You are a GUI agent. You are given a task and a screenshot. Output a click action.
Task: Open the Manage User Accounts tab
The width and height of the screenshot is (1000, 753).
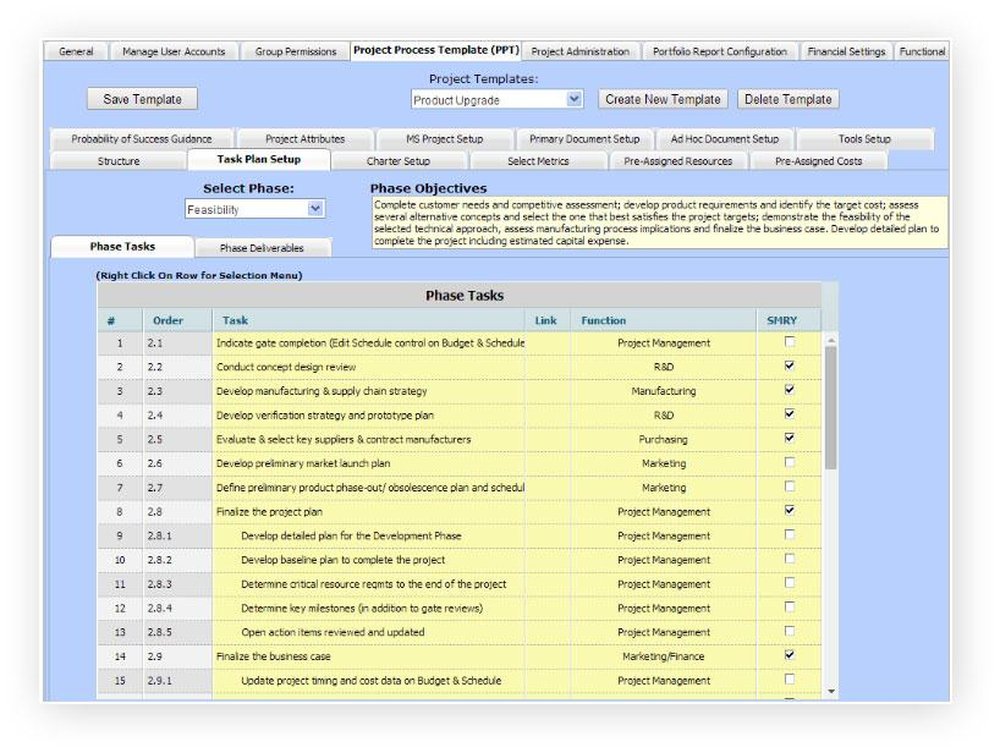pyautogui.click(x=173, y=52)
